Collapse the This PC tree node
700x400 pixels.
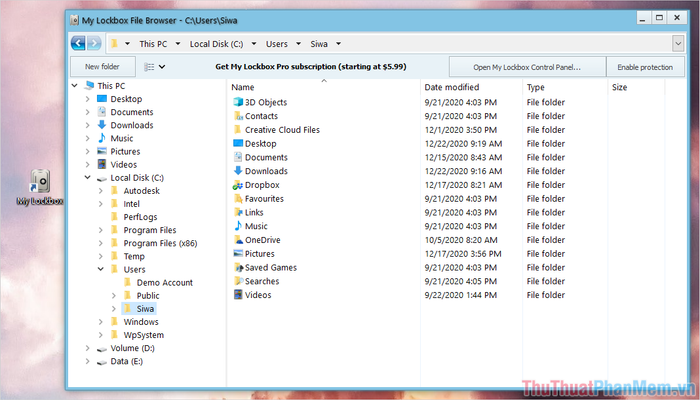[75, 86]
